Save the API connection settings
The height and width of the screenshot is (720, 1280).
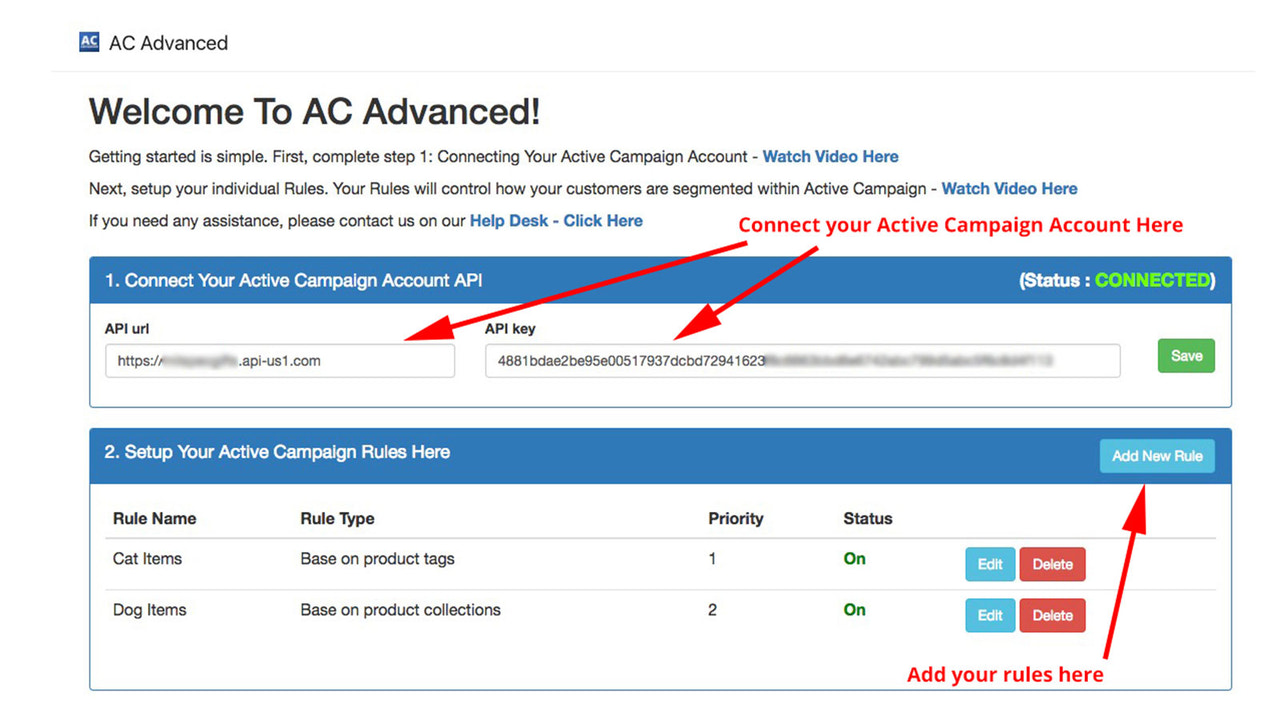pyautogui.click(x=1186, y=356)
